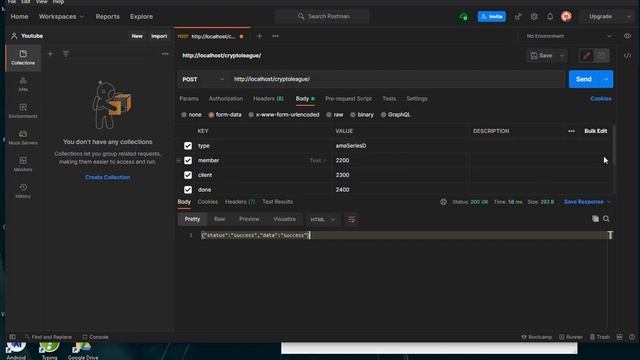Uncheck the type row checkbox
This screenshot has height=360, width=640.
tap(188, 146)
